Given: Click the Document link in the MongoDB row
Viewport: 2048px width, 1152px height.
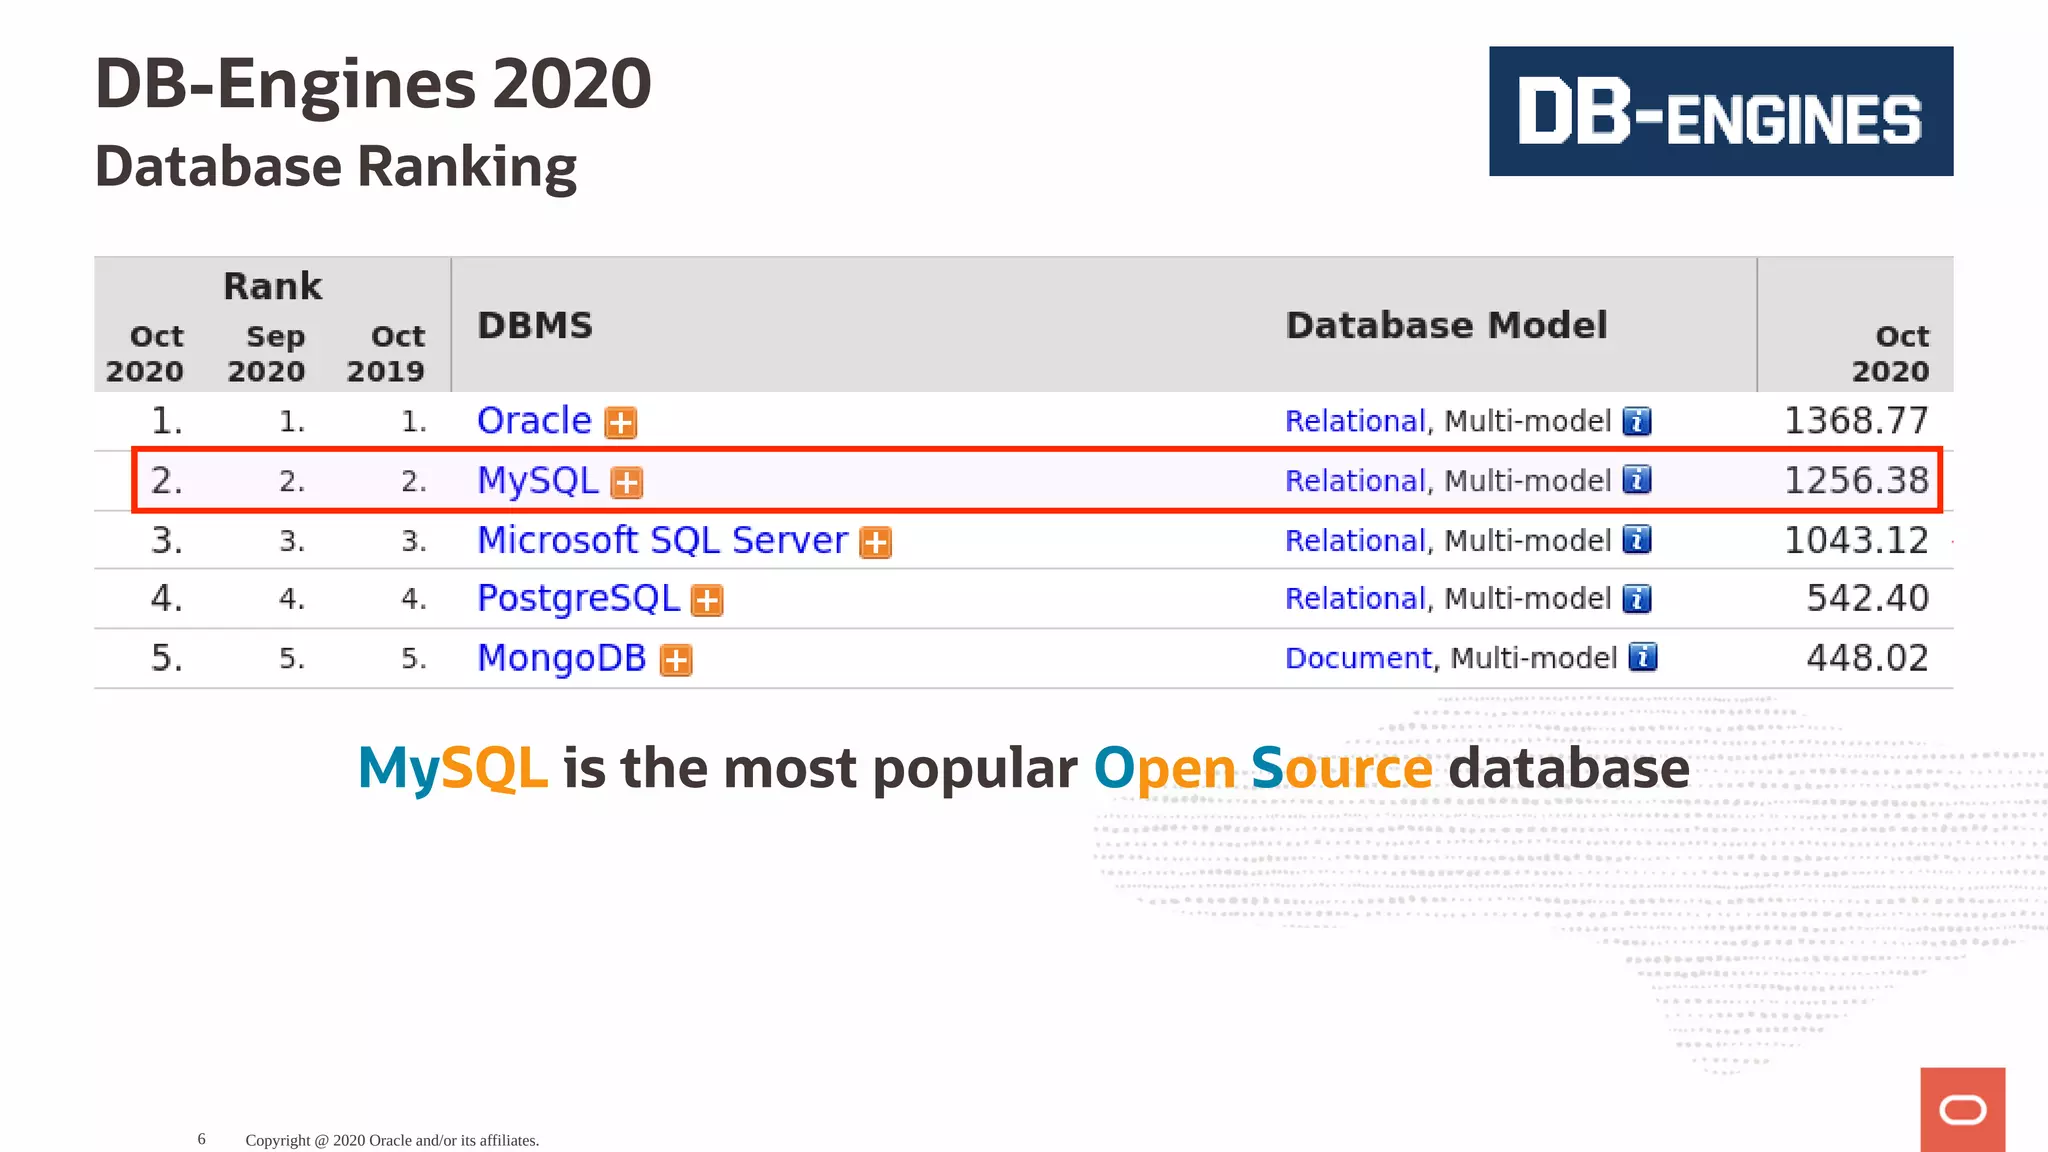Looking at the screenshot, I should 1358,658.
